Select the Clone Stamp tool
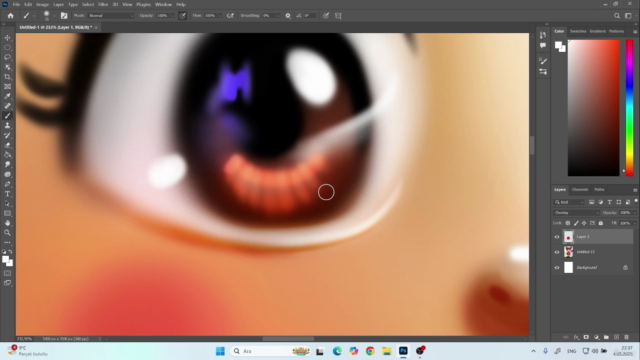The width and height of the screenshot is (640, 360). pos(7,126)
